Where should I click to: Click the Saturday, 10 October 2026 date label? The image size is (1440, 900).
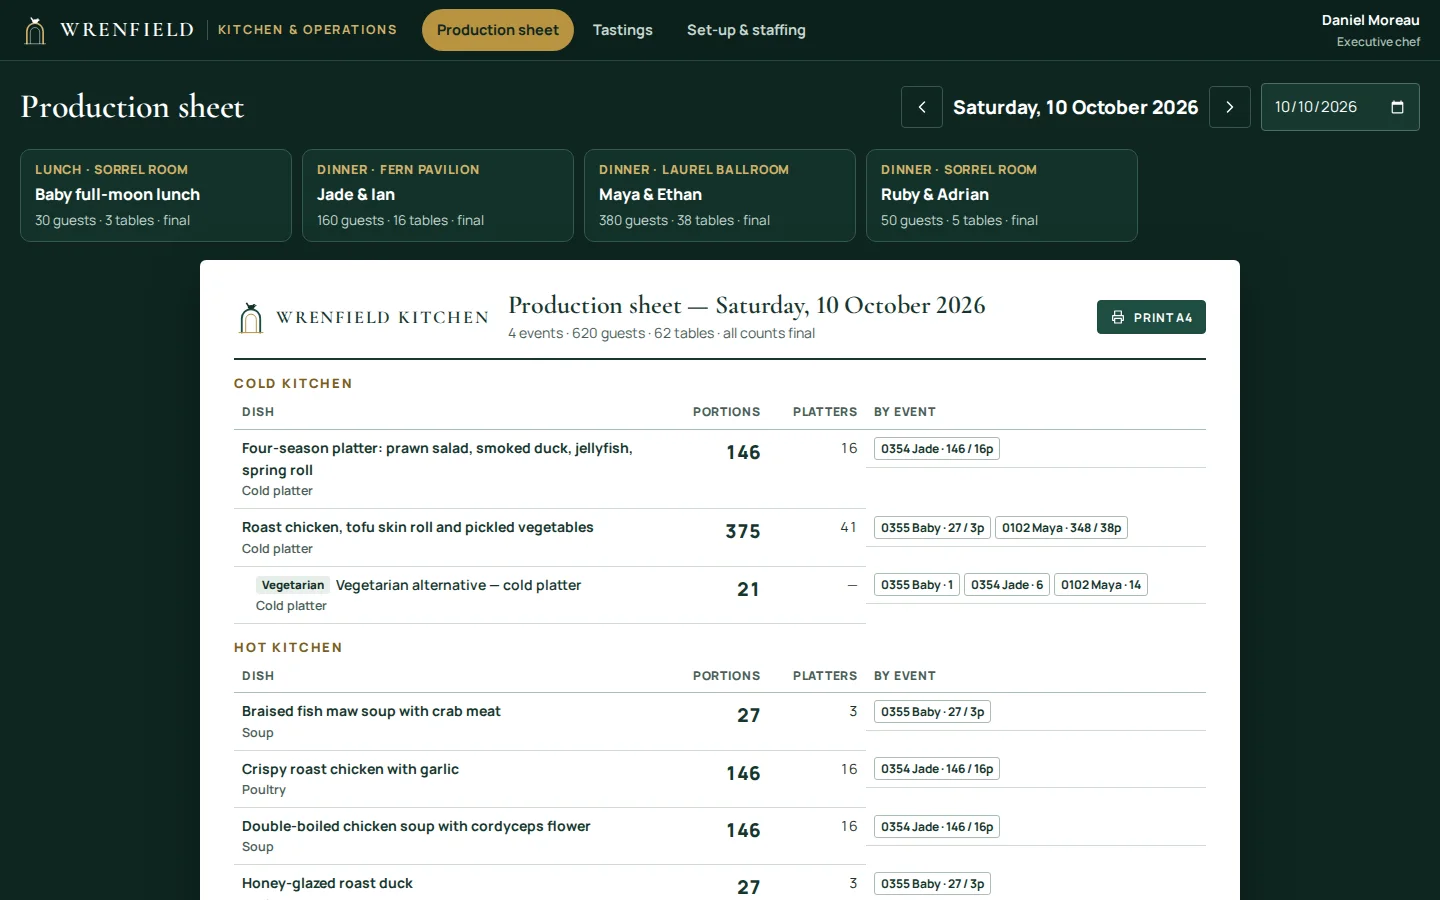[1076, 107]
